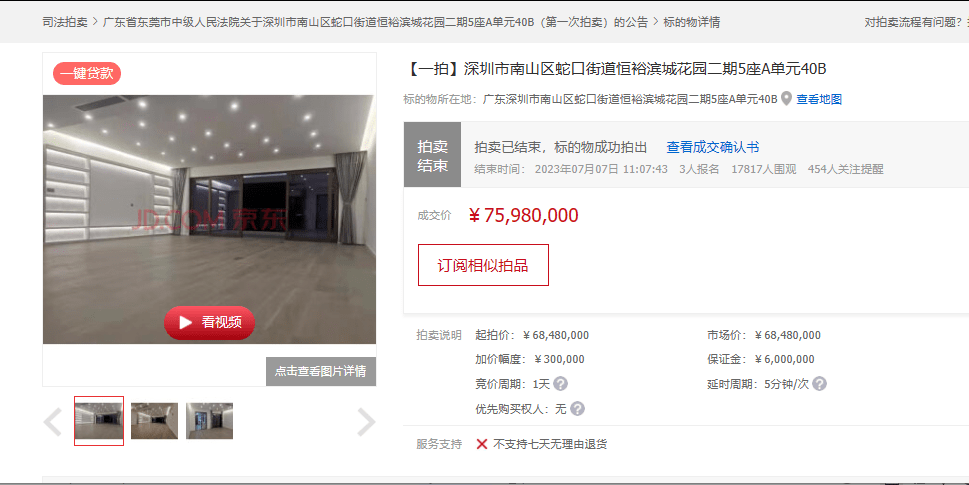
Task: Go to 司法拍卖 breadcrumb
Action: tap(65, 22)
